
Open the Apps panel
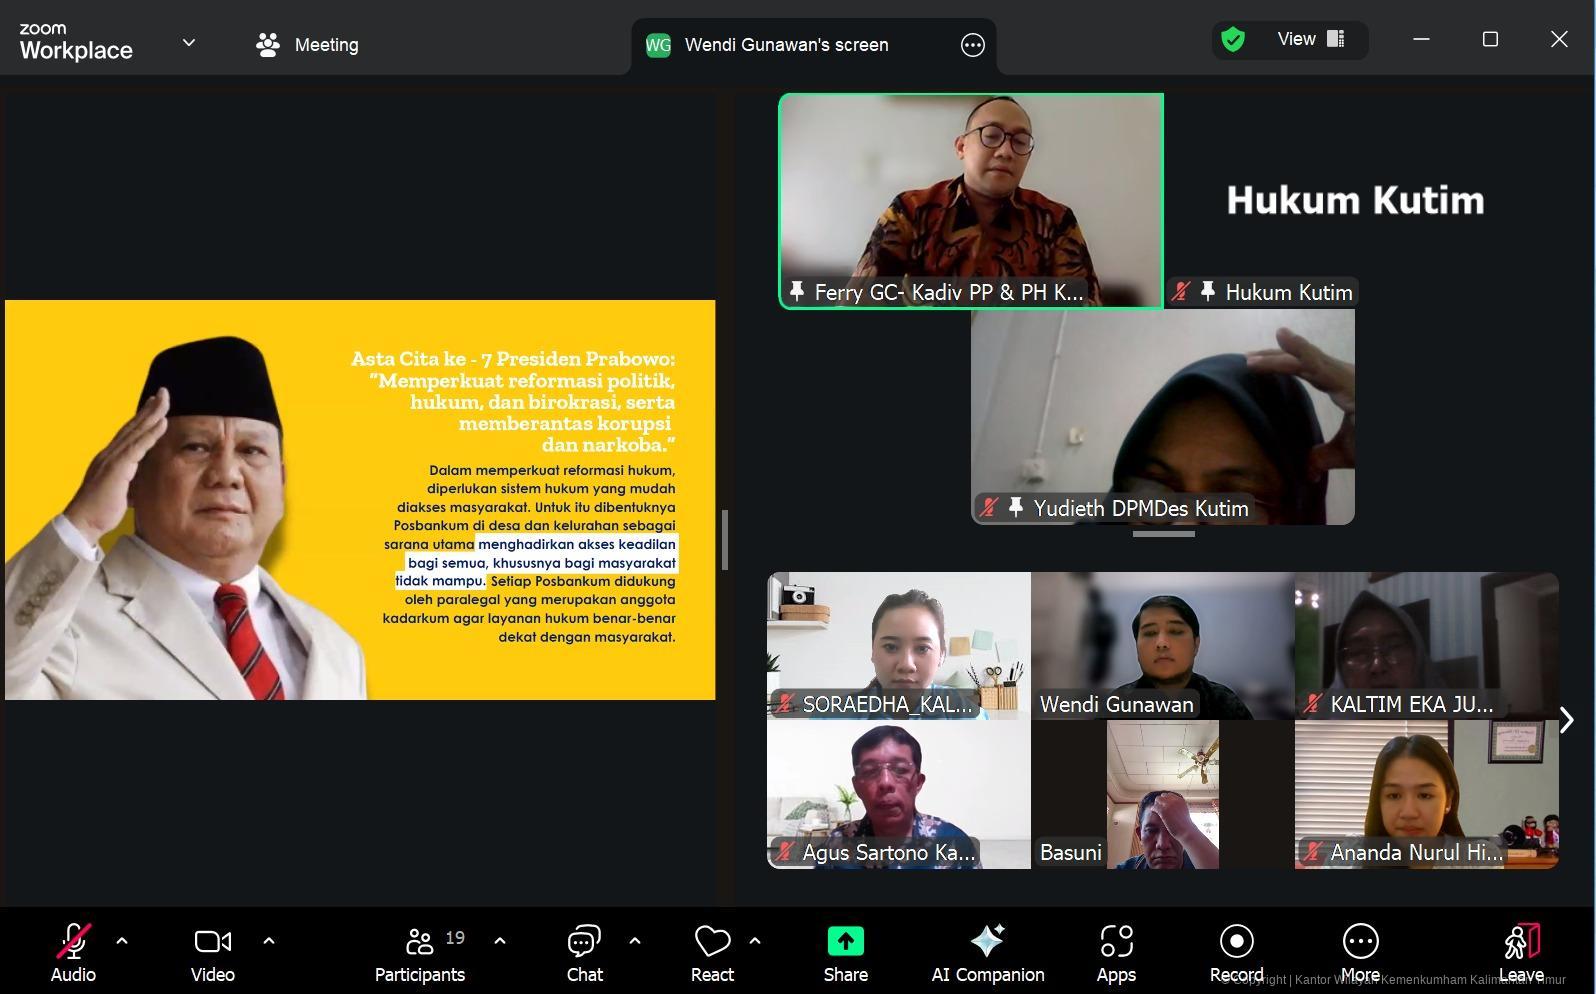tap(1116, 953)
